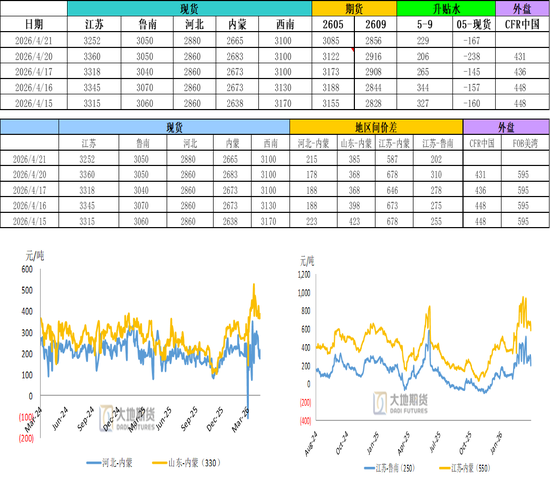Select the 地区间价差 header in second table
Image resolution: width=550 pixels, height=480 pixels.
click(376, 127)
